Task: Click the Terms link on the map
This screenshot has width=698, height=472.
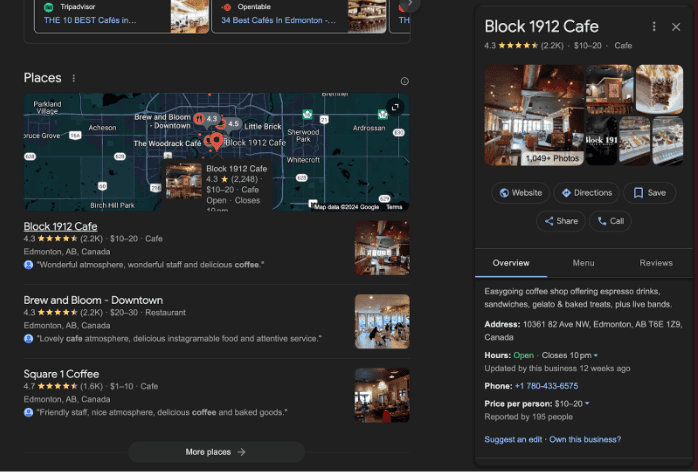Action: (x=394, y=207)
